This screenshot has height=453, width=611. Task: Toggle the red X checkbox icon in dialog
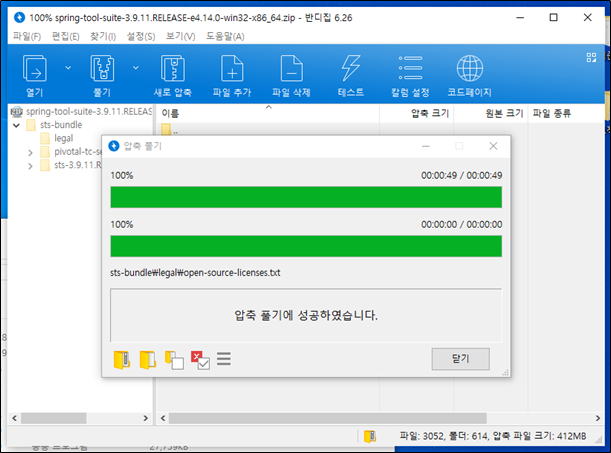coord(200,360)
